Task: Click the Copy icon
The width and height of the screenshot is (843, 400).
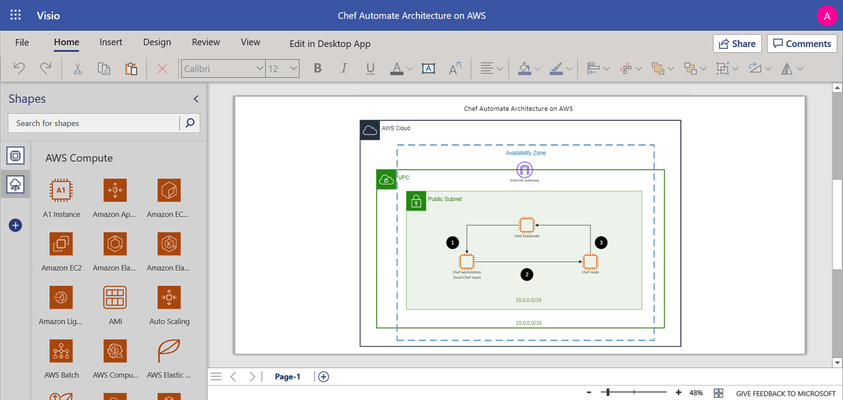Action: click(x=104, y=68)
